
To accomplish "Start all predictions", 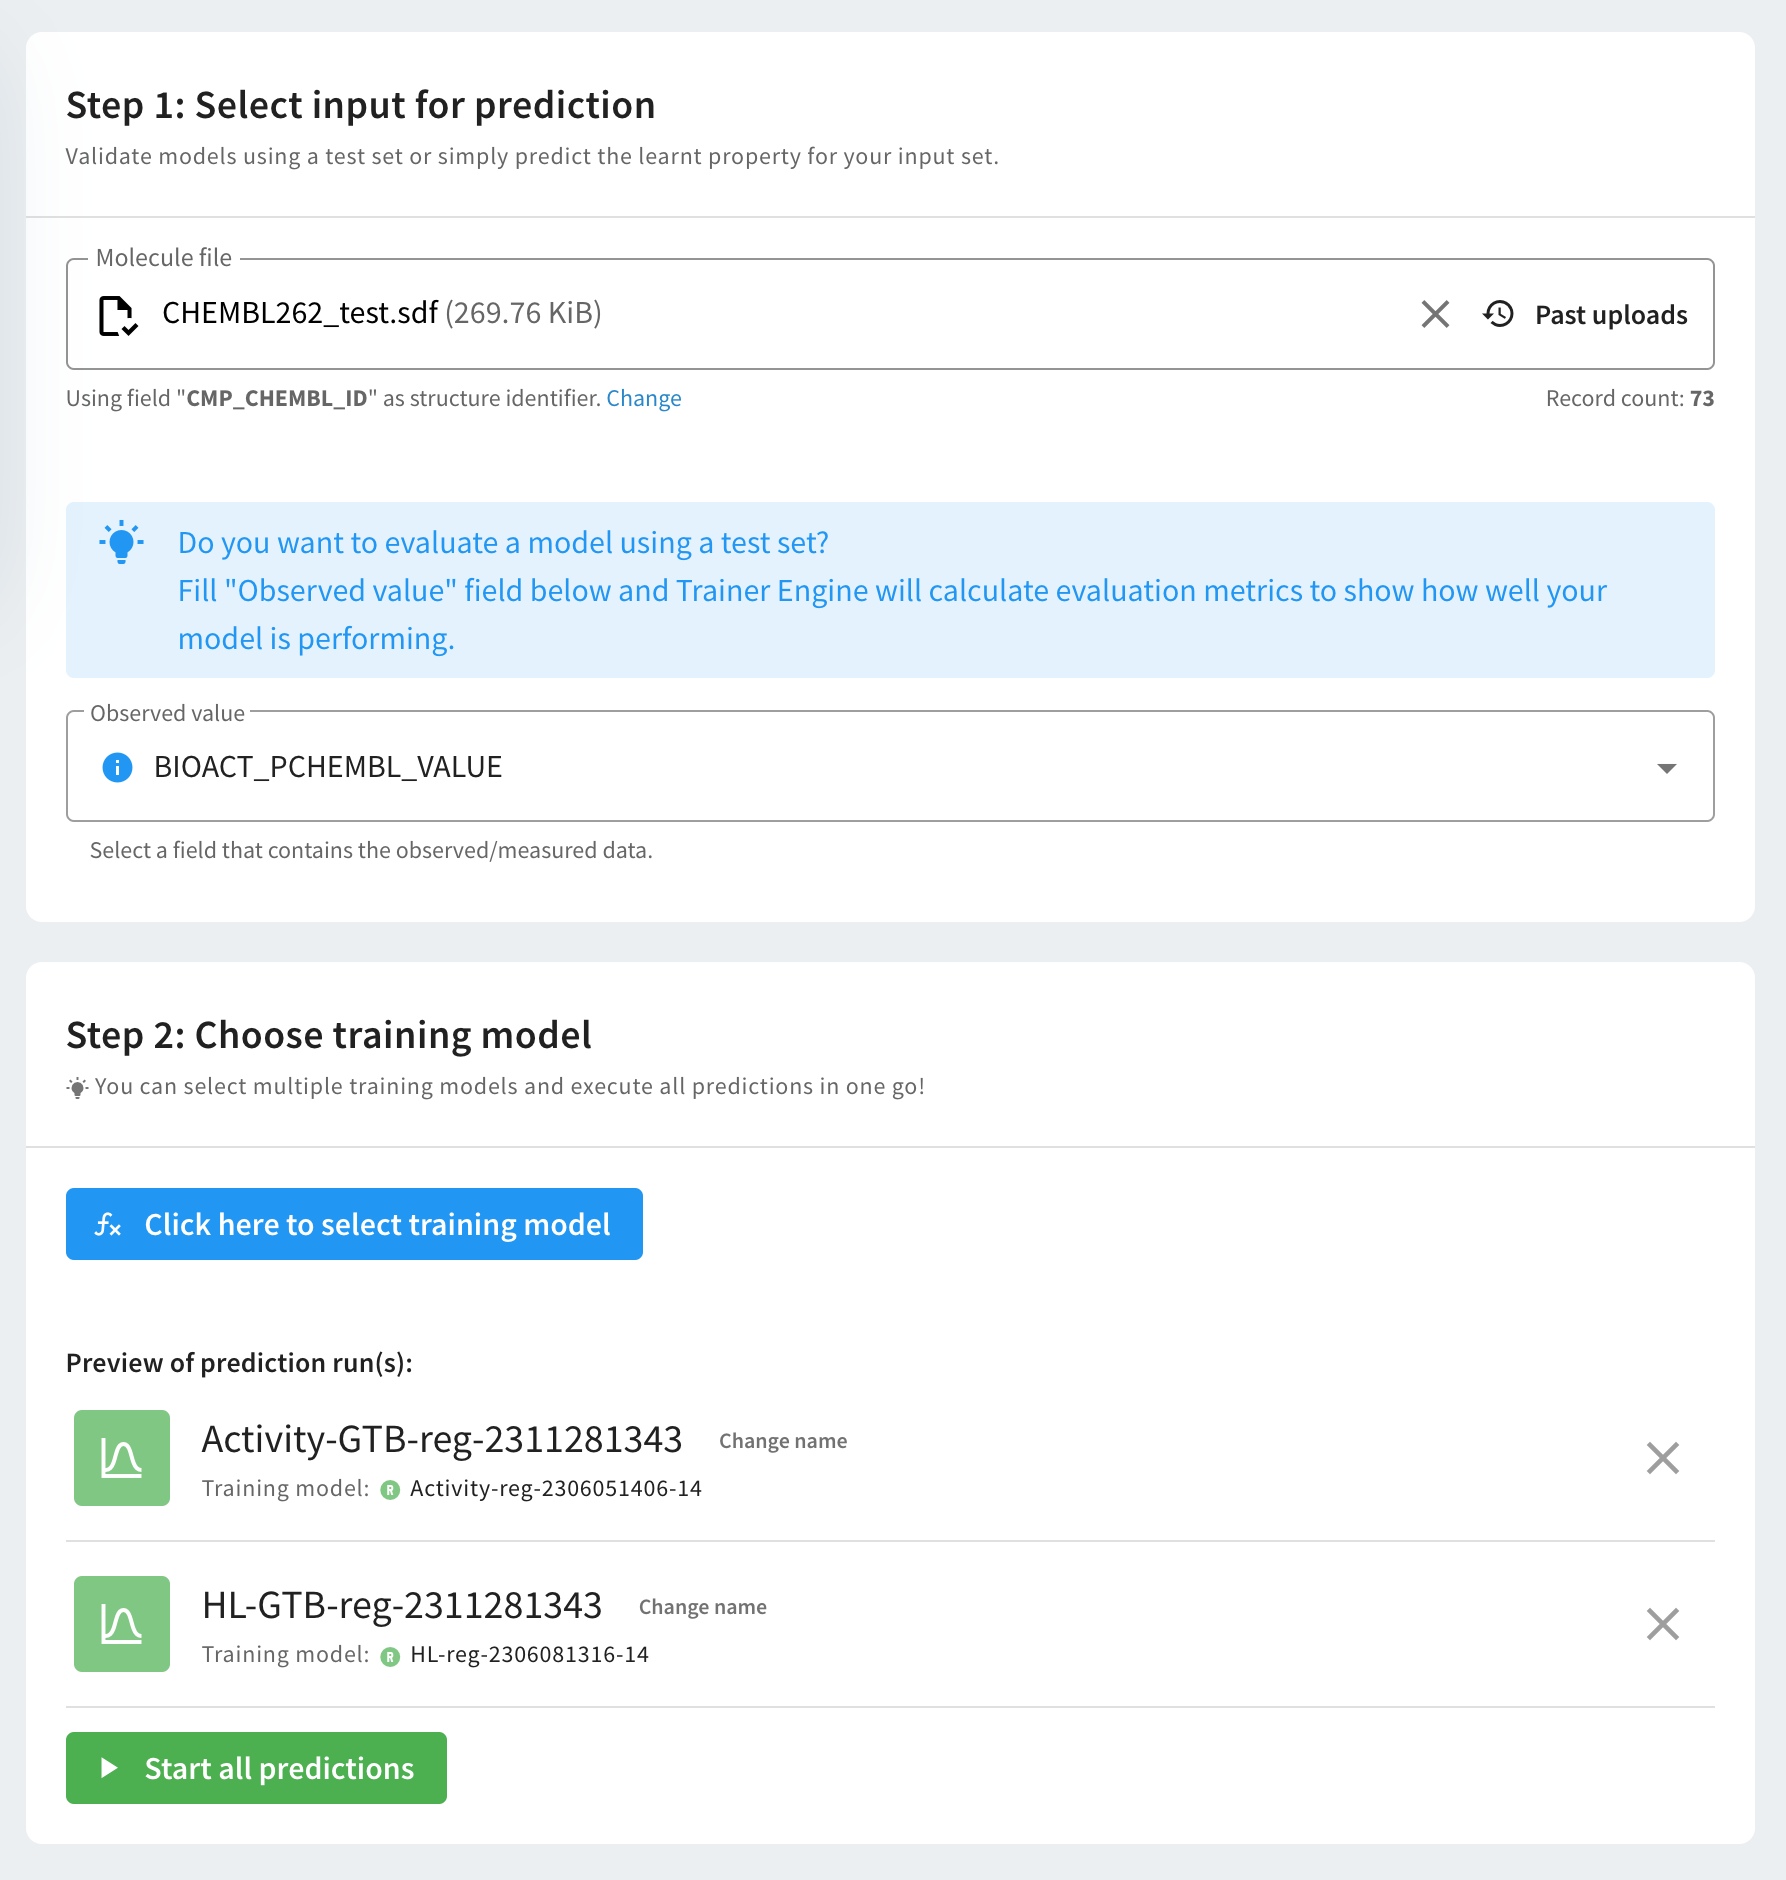I will pyautogui.click(x=256, y=1768).
